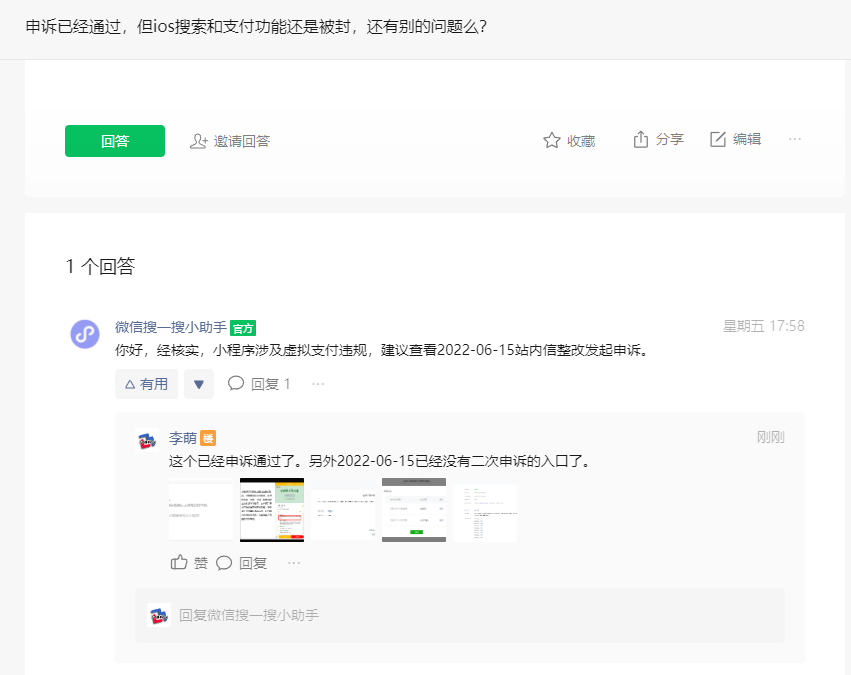Click the 分享 share icon
Viewport: 851px width, 675px height.
point(640,139)
